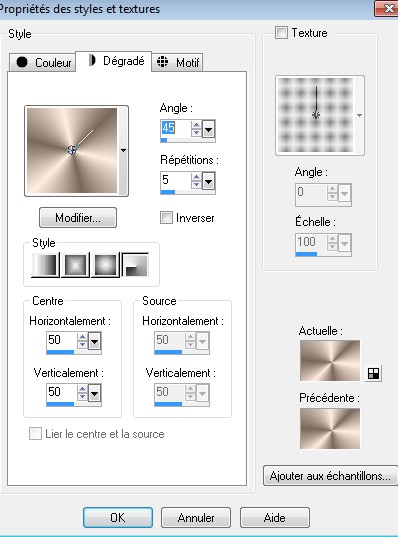Viewport: 398px width, 537px height.
Task: Open the texture preview dropdown arrow
Action: click(x=359, y=115)
